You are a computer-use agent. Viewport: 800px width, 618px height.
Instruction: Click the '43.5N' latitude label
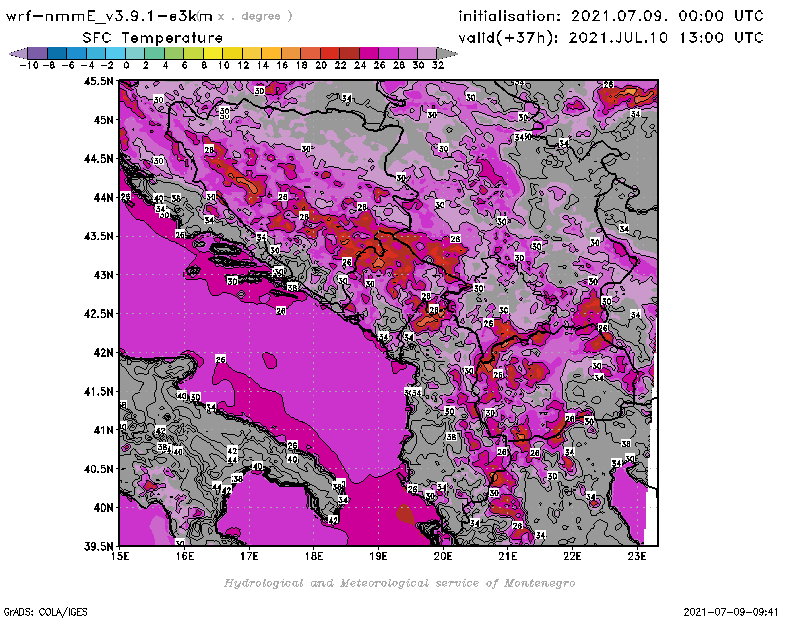[98, 236]
